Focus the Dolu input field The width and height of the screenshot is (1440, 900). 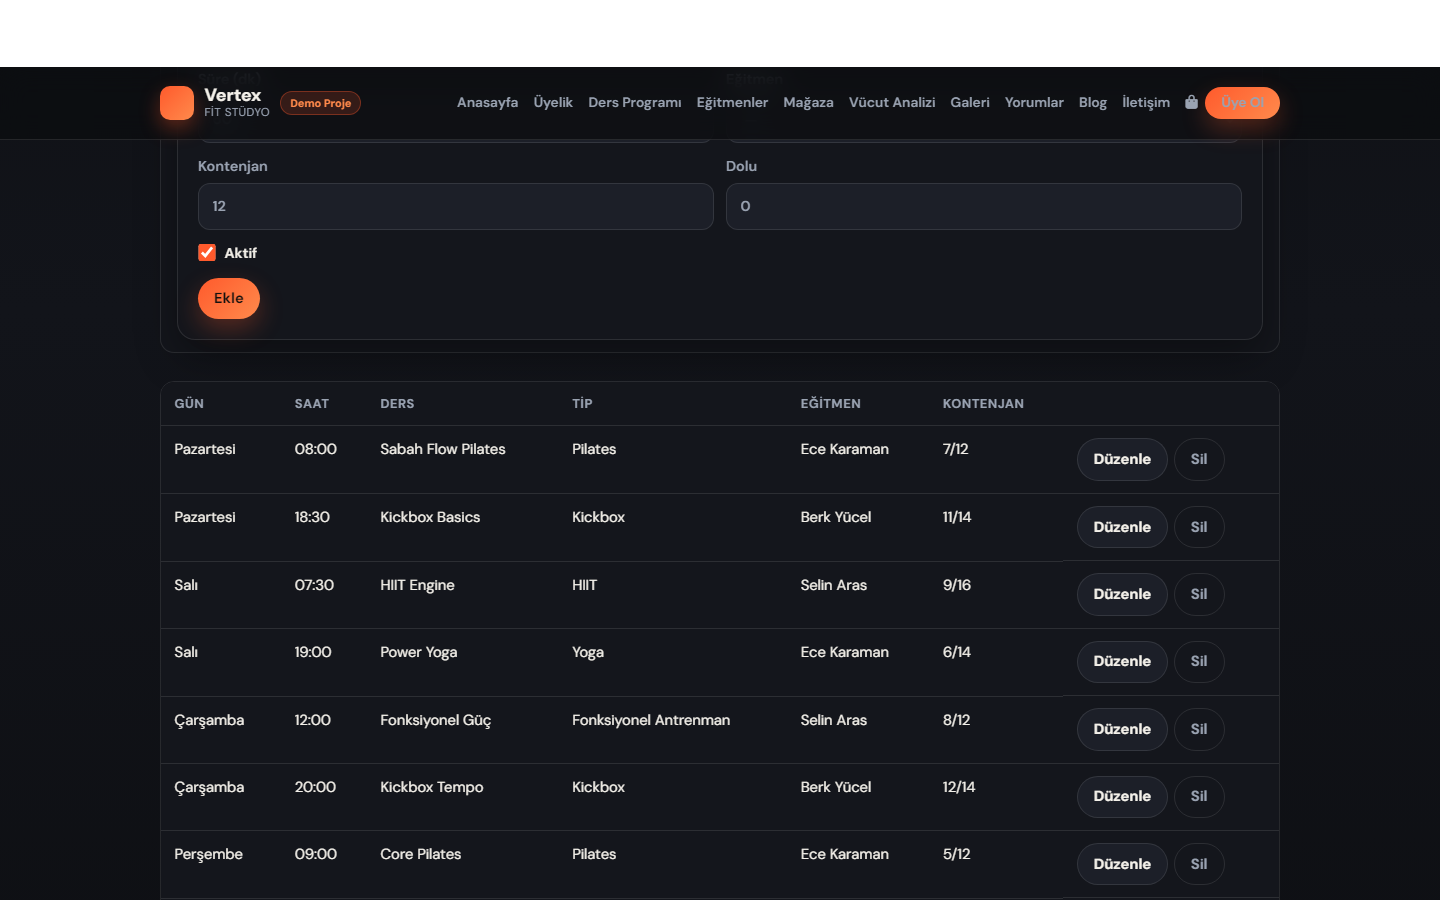(x=984, y=206)
